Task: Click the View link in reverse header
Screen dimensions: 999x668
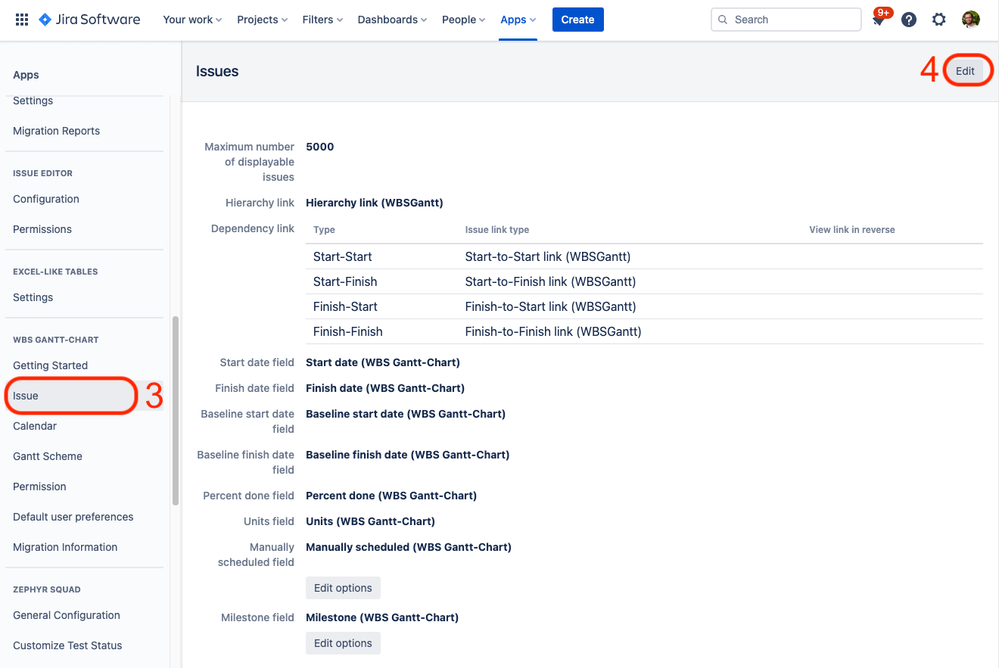Action: [x=852, y=229]
